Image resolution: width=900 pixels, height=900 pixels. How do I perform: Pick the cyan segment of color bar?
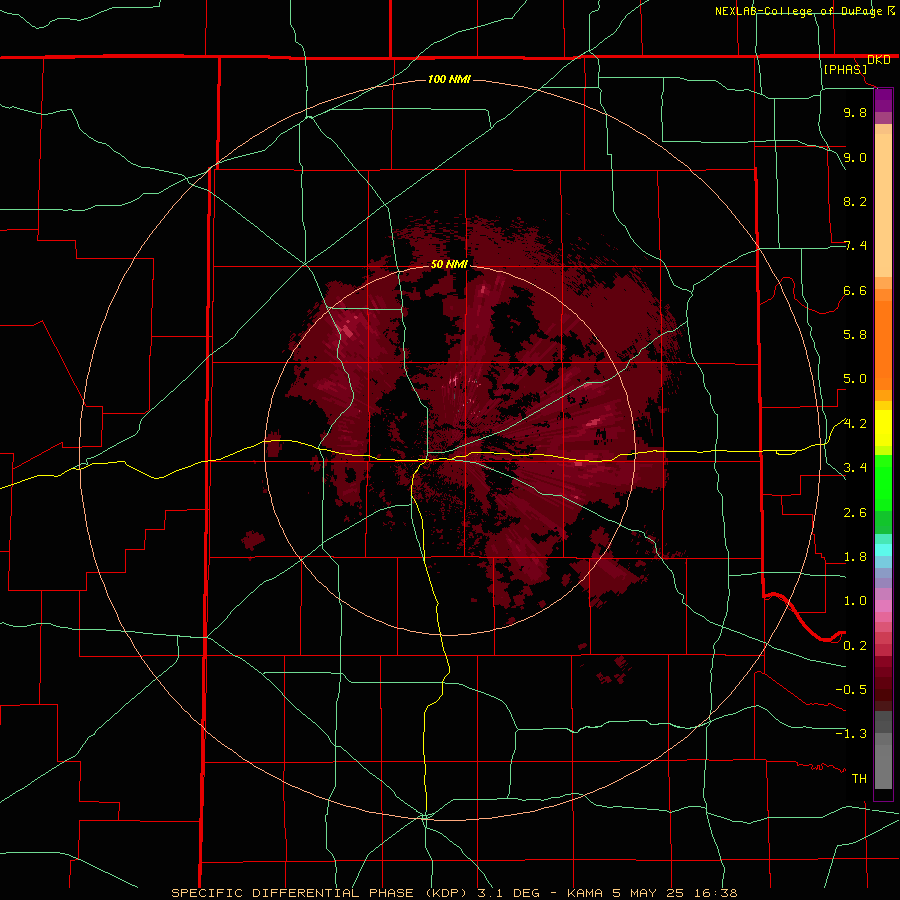click(883, 550)
